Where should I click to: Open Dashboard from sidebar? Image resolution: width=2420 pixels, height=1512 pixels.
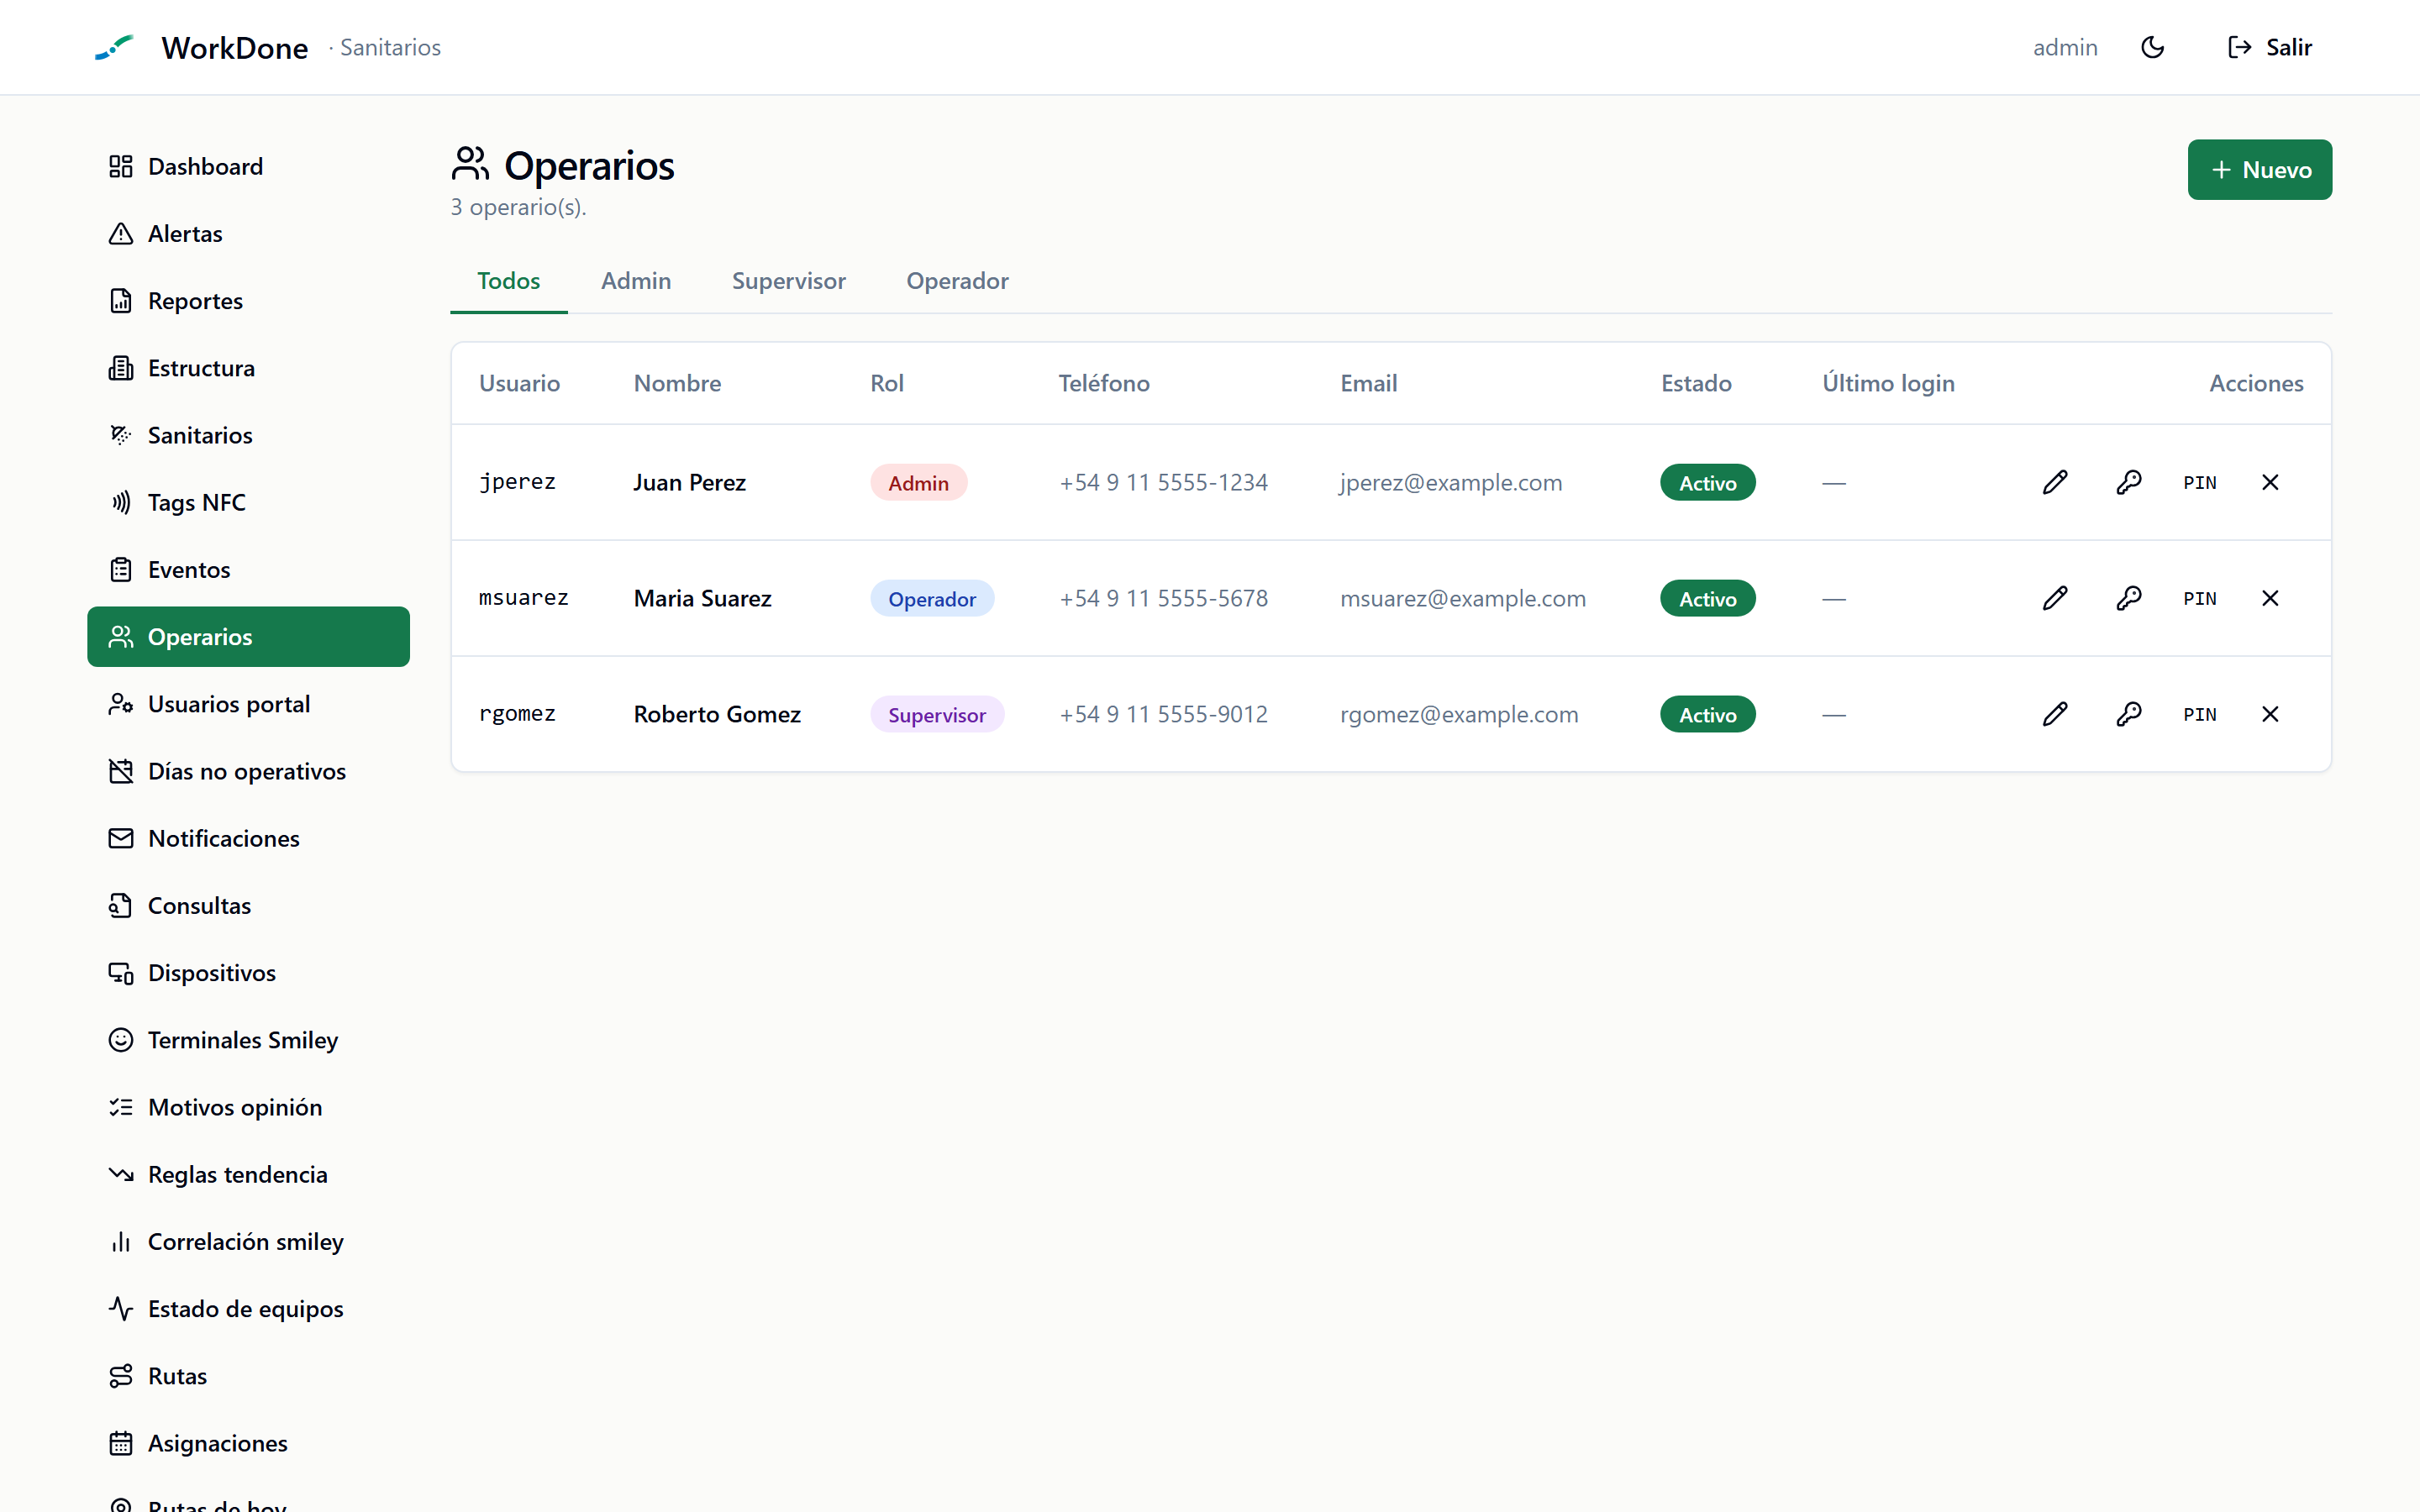pyautogui.click(x=248, y=166)
